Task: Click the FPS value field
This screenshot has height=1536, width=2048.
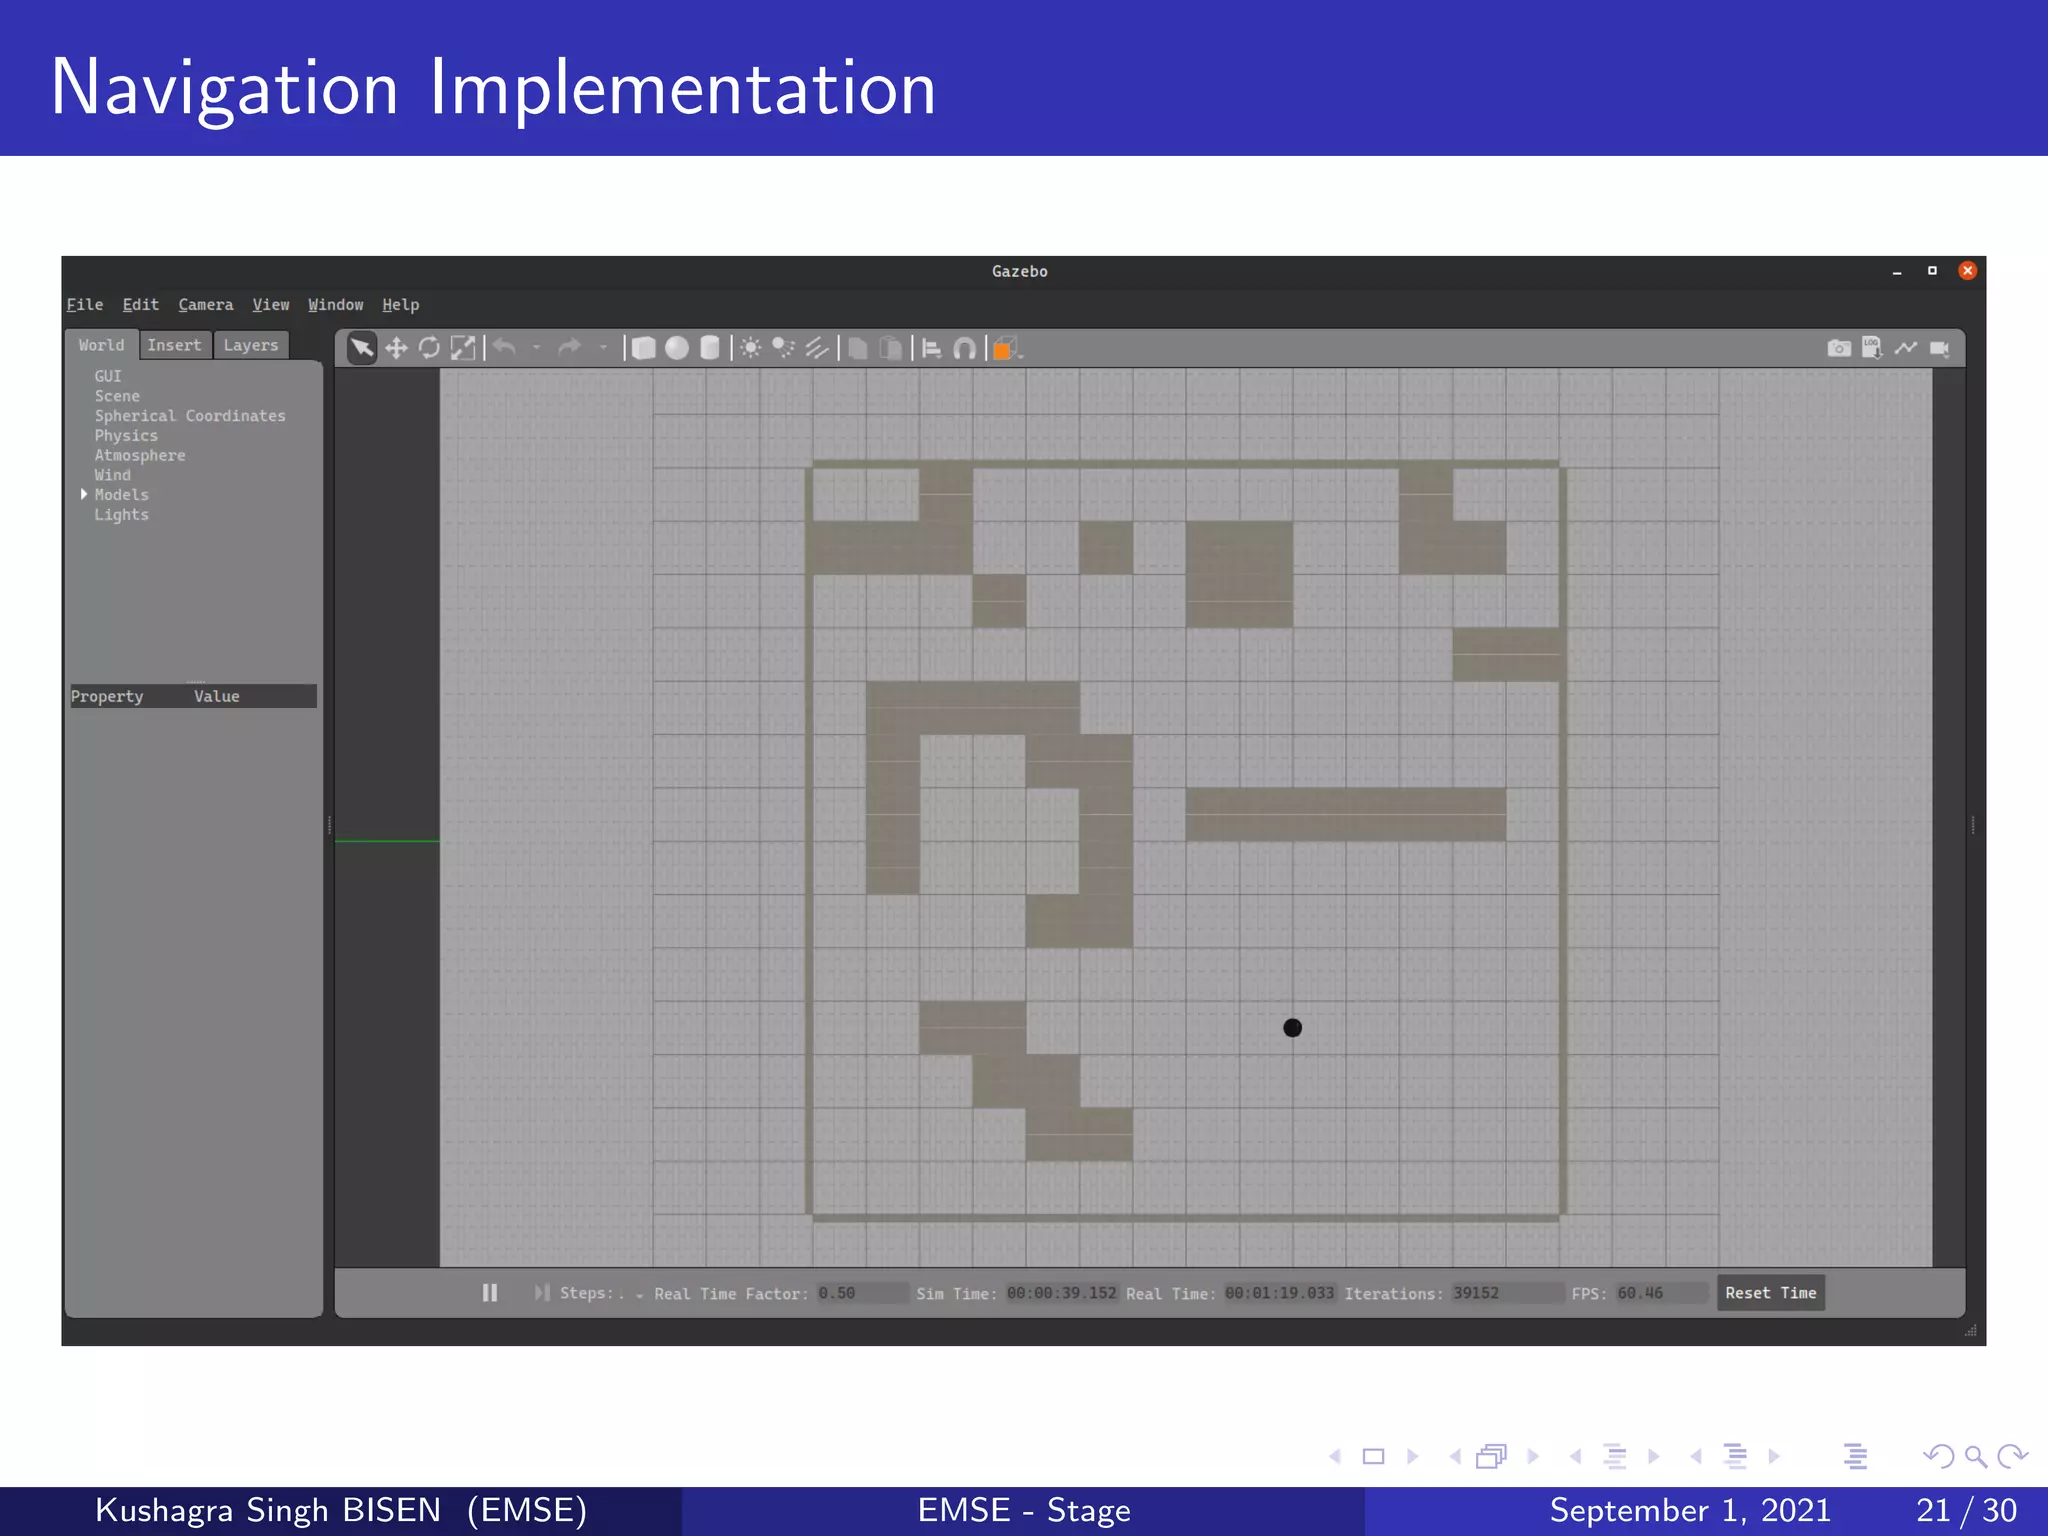Action: (x=1661, y=1293)
